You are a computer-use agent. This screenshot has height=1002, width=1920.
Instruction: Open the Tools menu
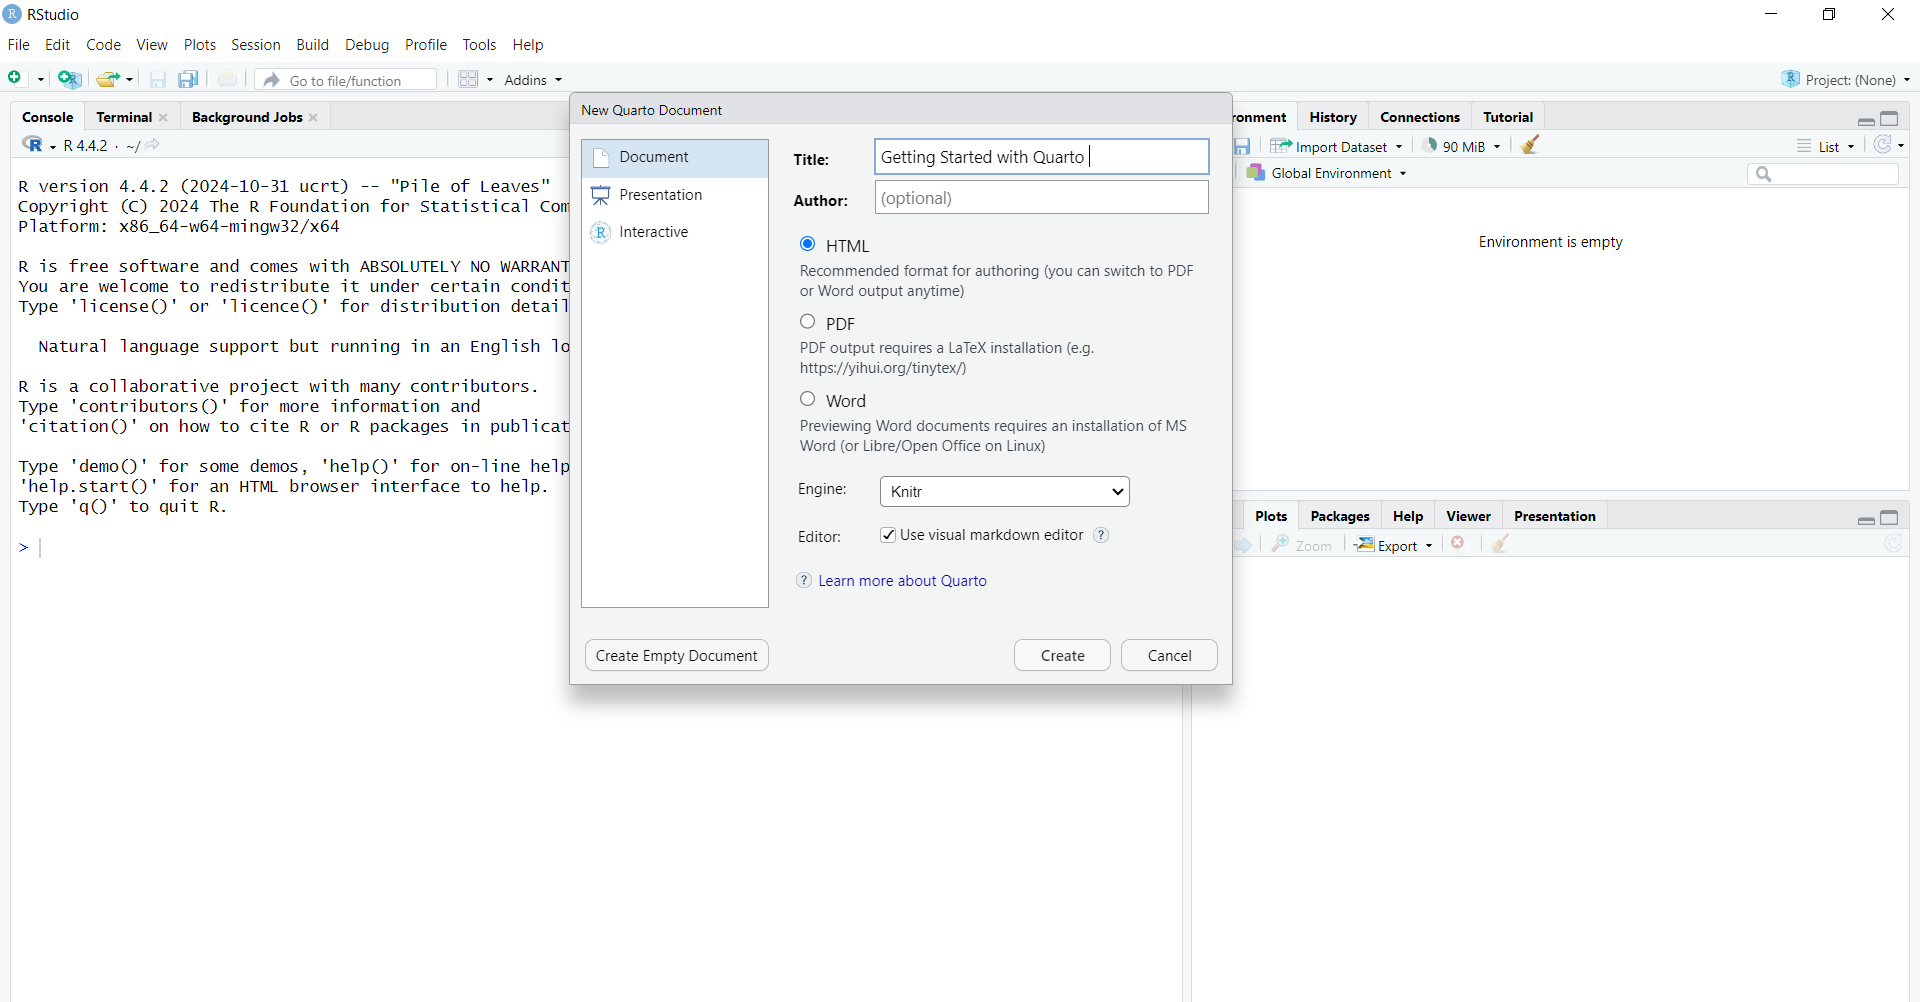(x=479, y=45)
